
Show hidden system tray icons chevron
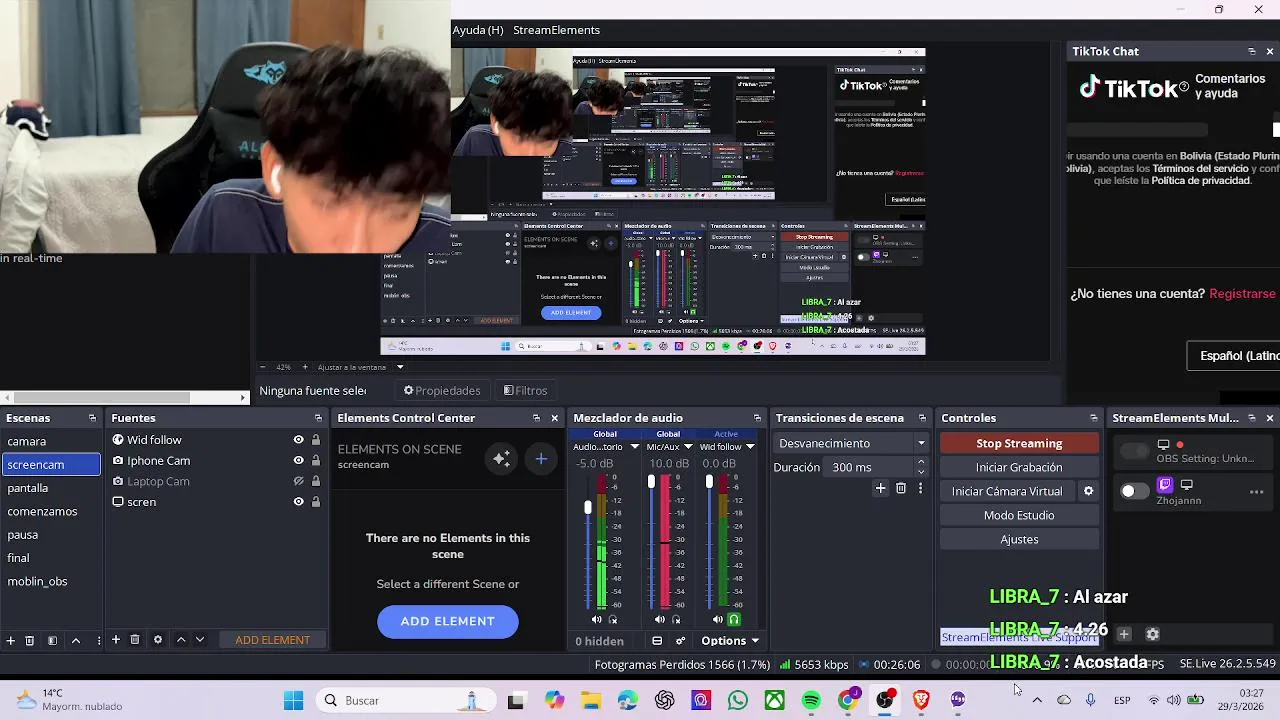[x=1037, y=701]
